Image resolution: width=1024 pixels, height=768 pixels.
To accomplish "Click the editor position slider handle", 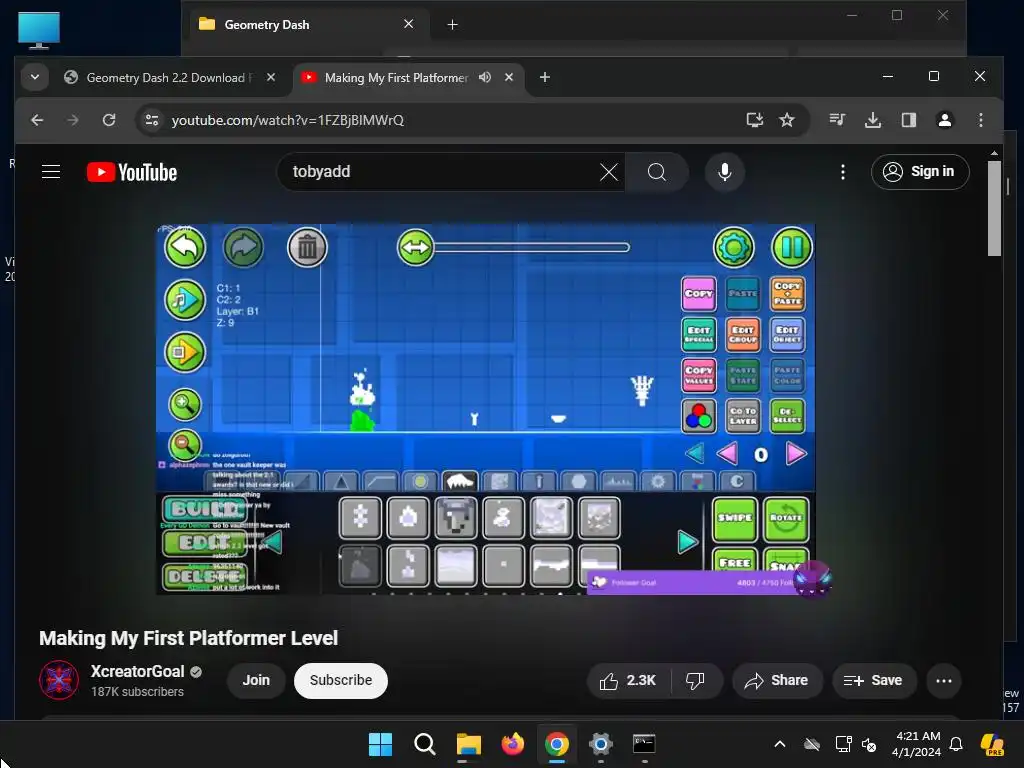I will tap(415, 248).
